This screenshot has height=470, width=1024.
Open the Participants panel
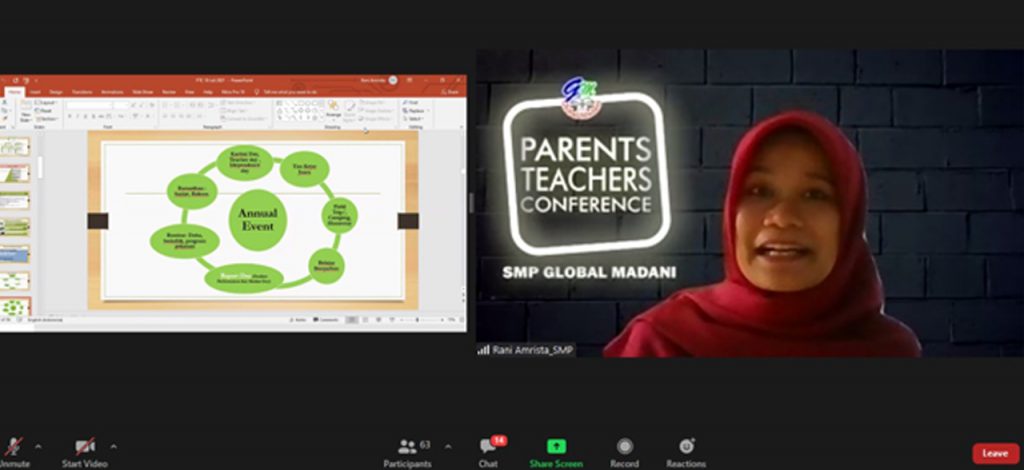(407, 452)
